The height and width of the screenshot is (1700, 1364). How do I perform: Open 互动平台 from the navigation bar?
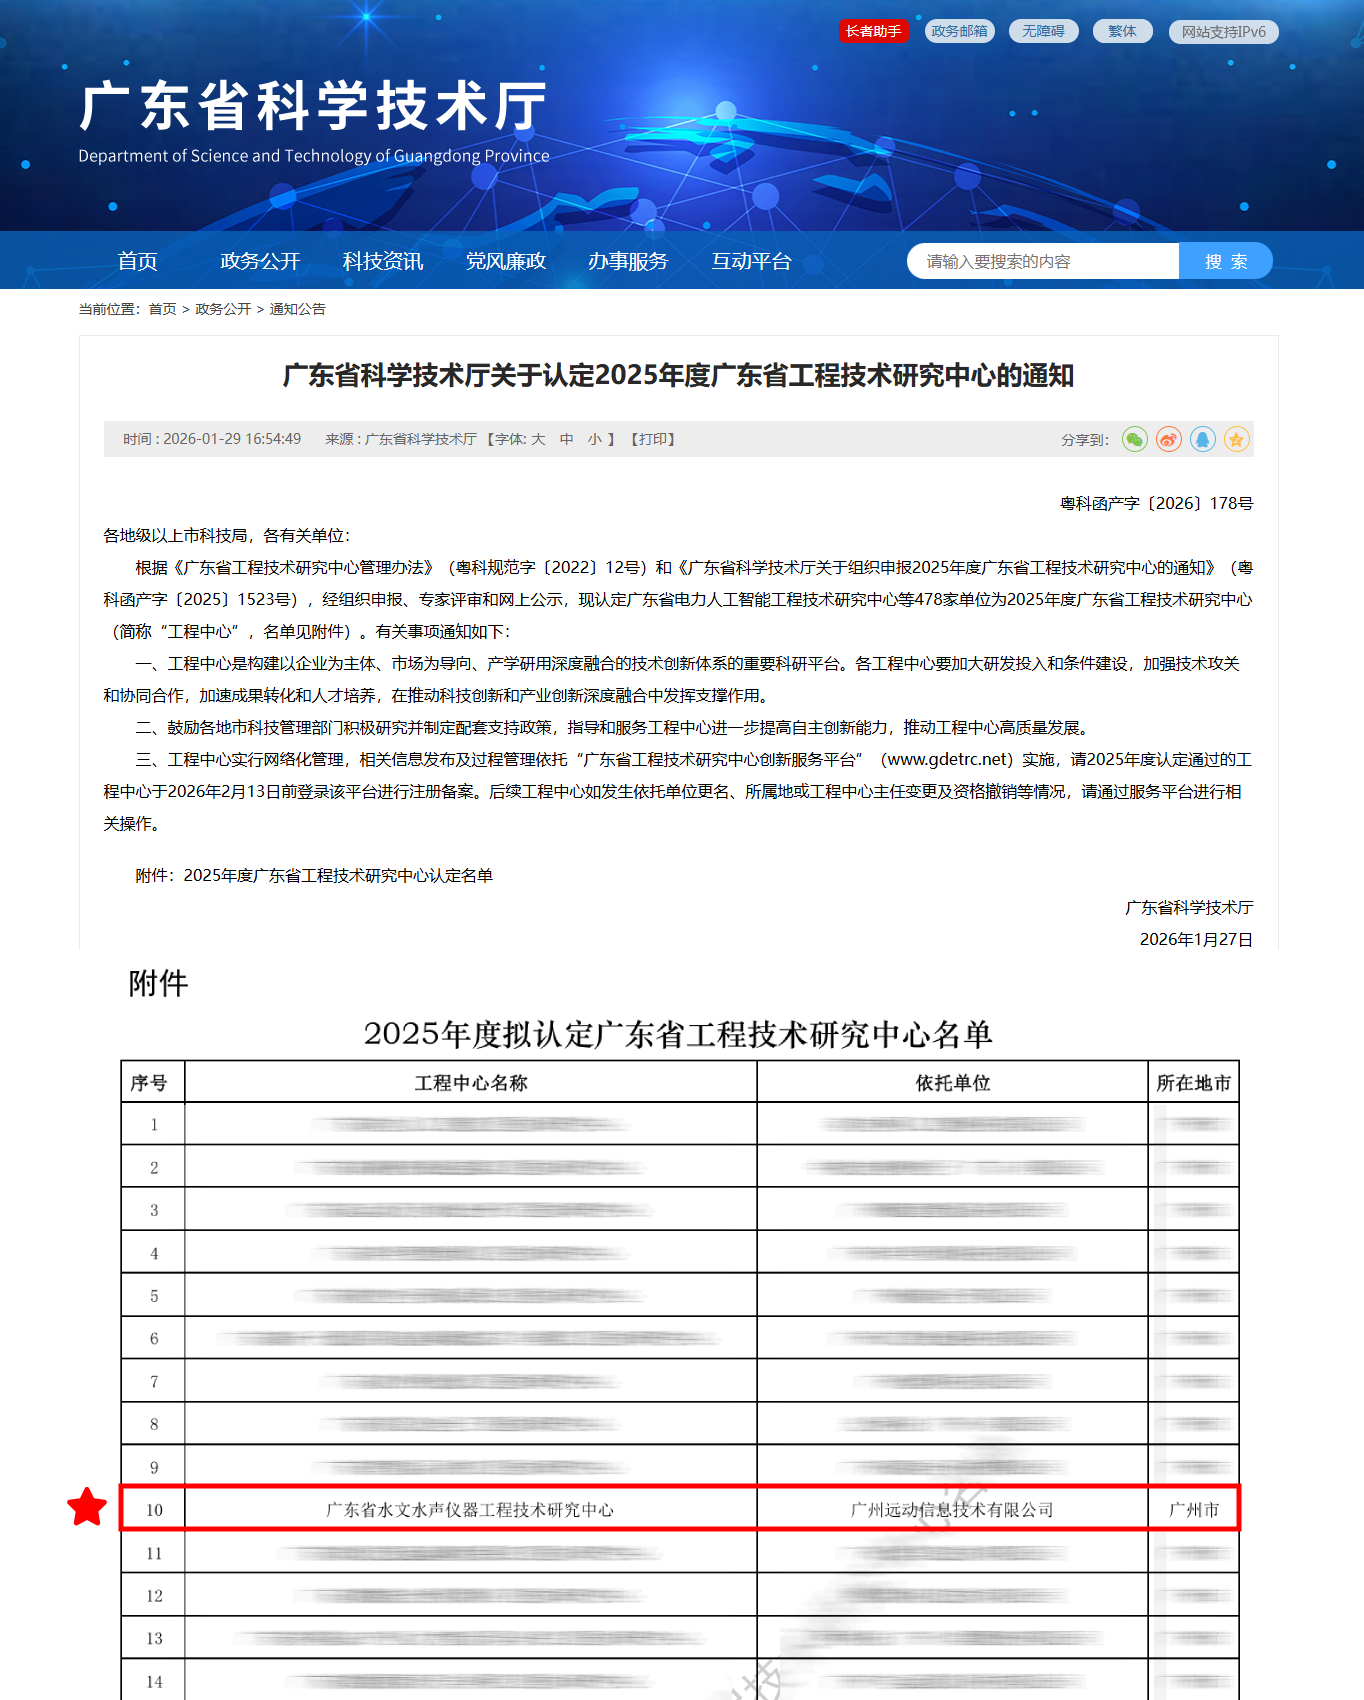[751, 261]
